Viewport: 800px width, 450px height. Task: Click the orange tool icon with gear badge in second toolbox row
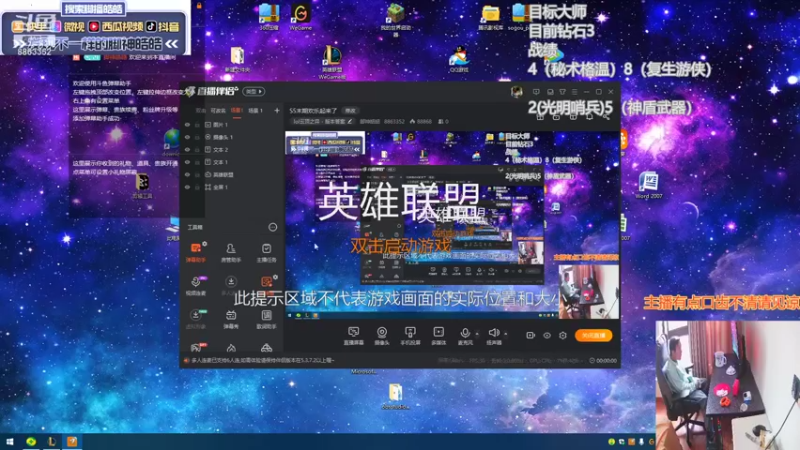coord(266,282)
